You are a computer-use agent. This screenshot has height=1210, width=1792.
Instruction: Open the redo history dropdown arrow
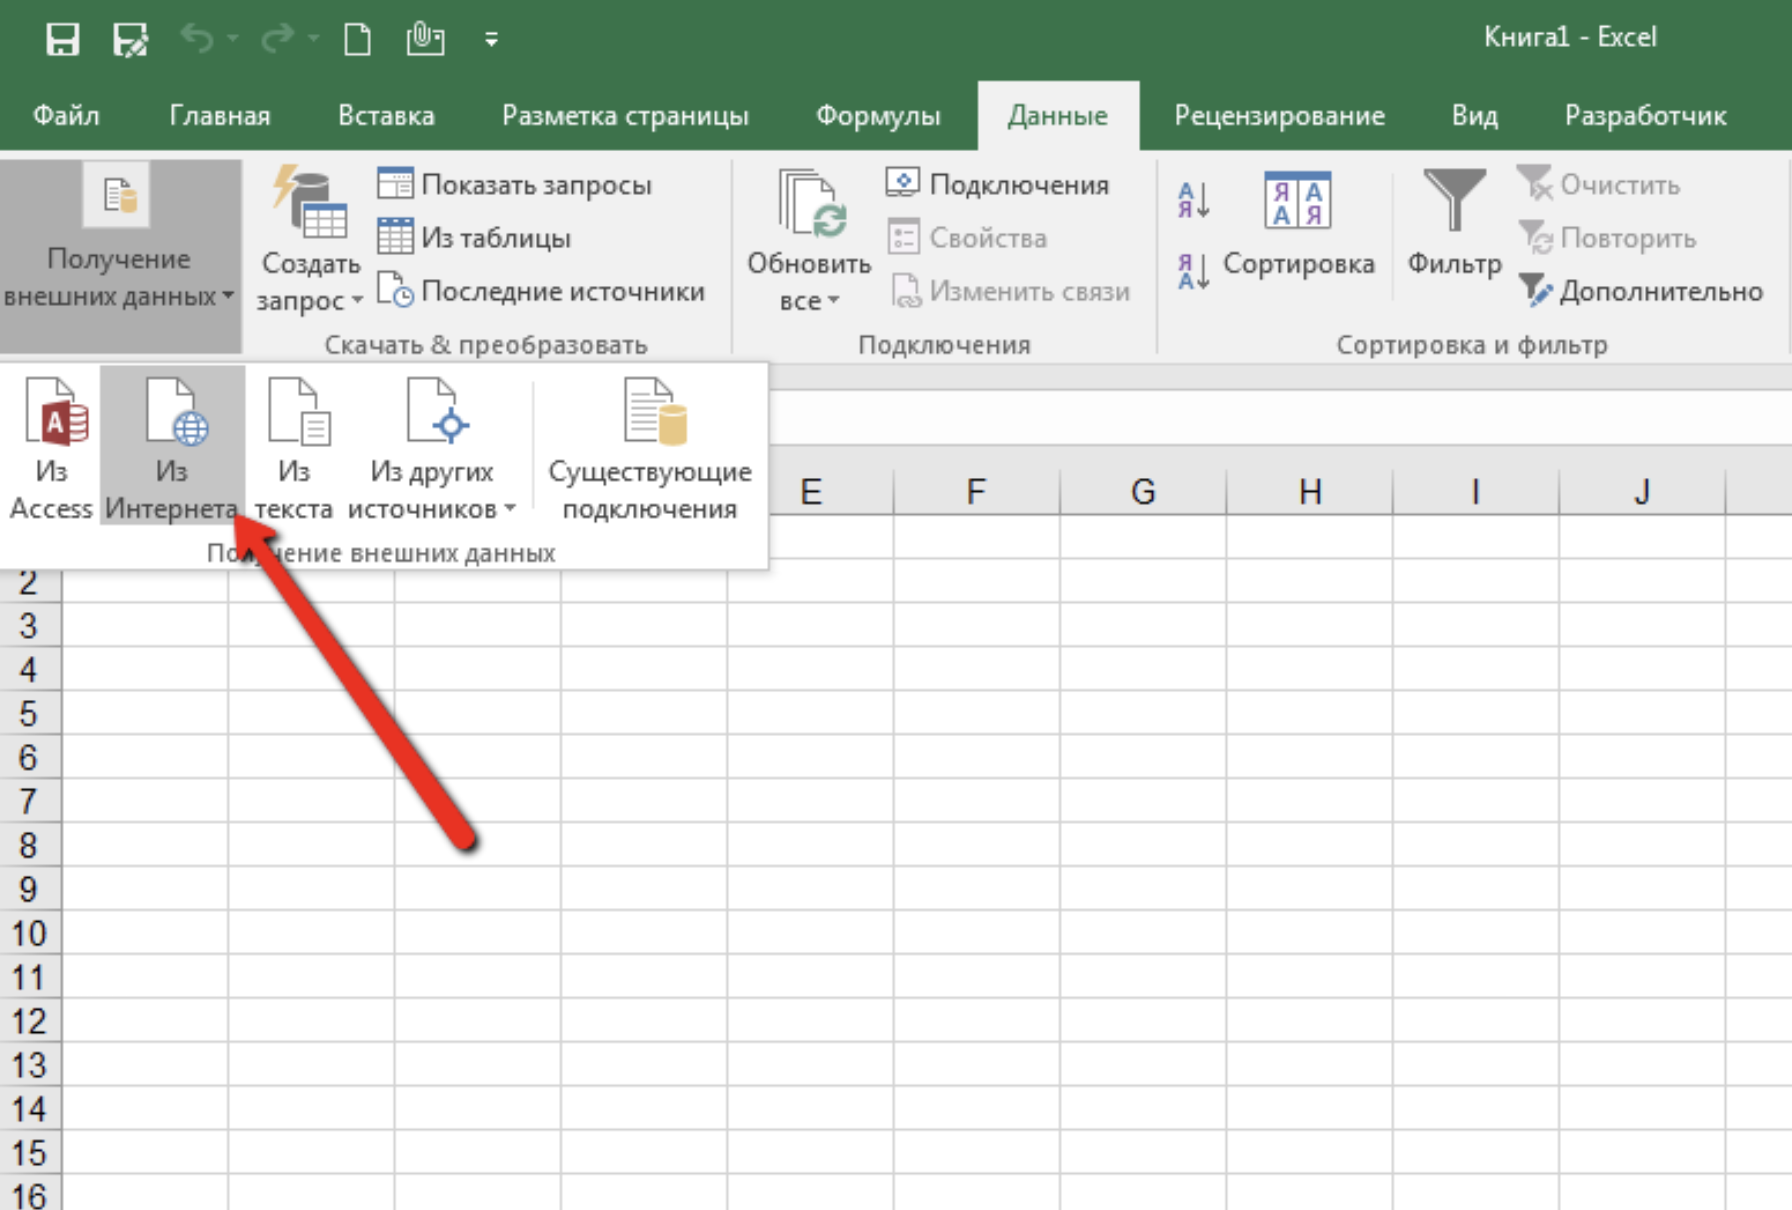313,39
